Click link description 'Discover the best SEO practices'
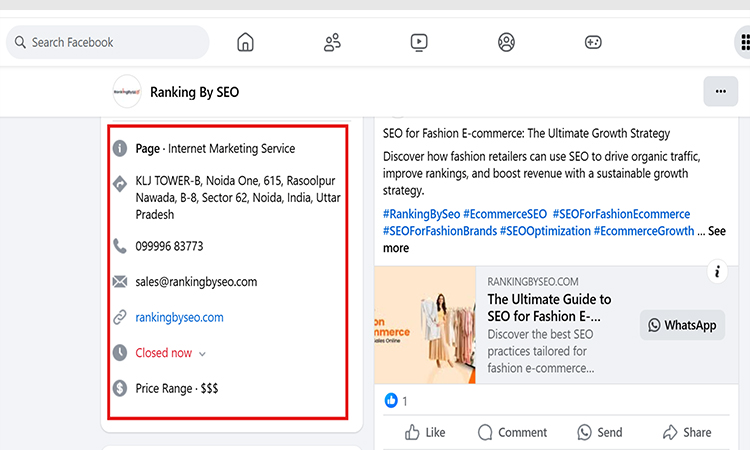Image resolution: width=750 pixels, height=450 pixels. pos(541,351)
